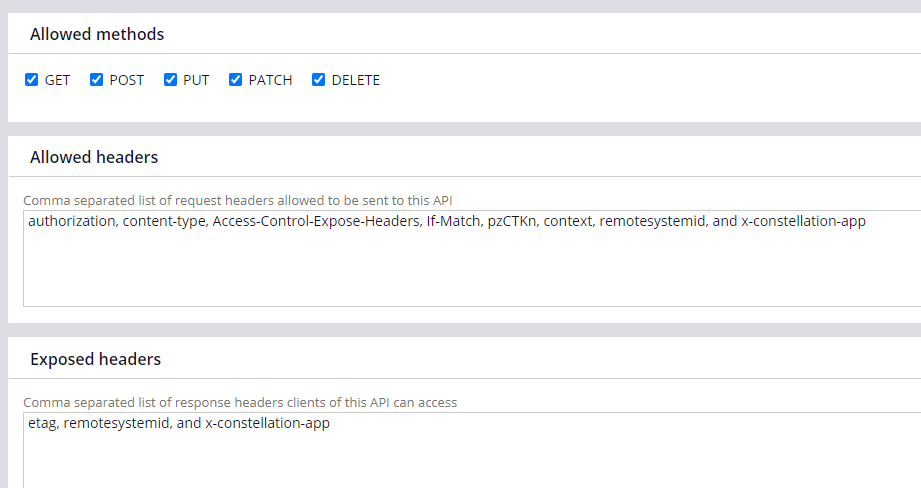Uncheck the GET method checkbox

pyautogui.click(x=32, y=80)
